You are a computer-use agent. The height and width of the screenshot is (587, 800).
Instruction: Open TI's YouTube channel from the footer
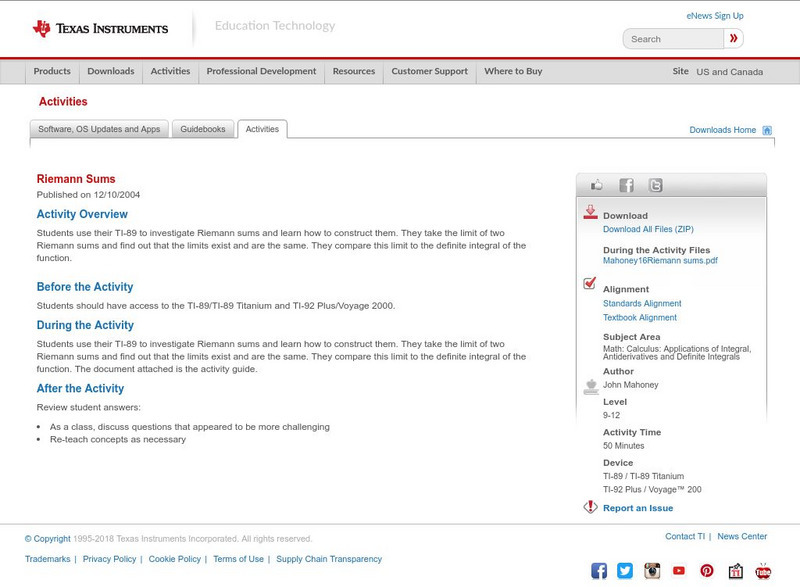tap(679, 570)
